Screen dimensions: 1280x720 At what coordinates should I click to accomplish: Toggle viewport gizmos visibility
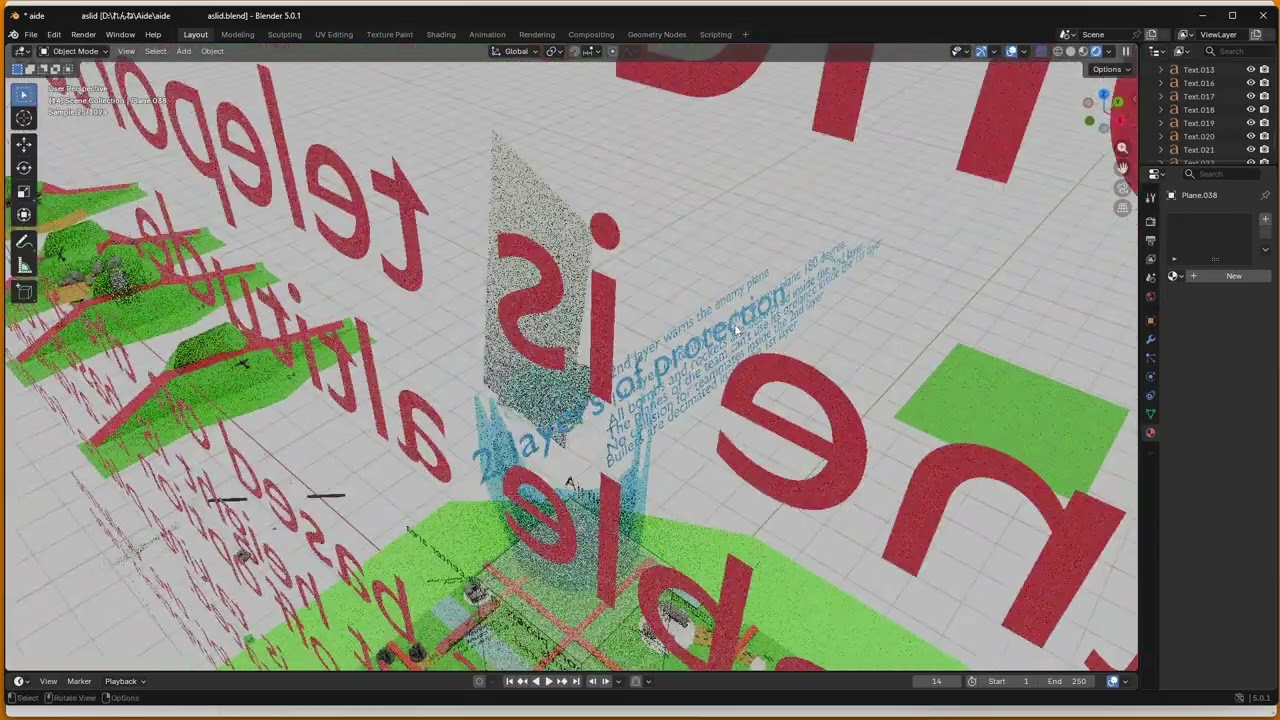click(x=981, y=51)
